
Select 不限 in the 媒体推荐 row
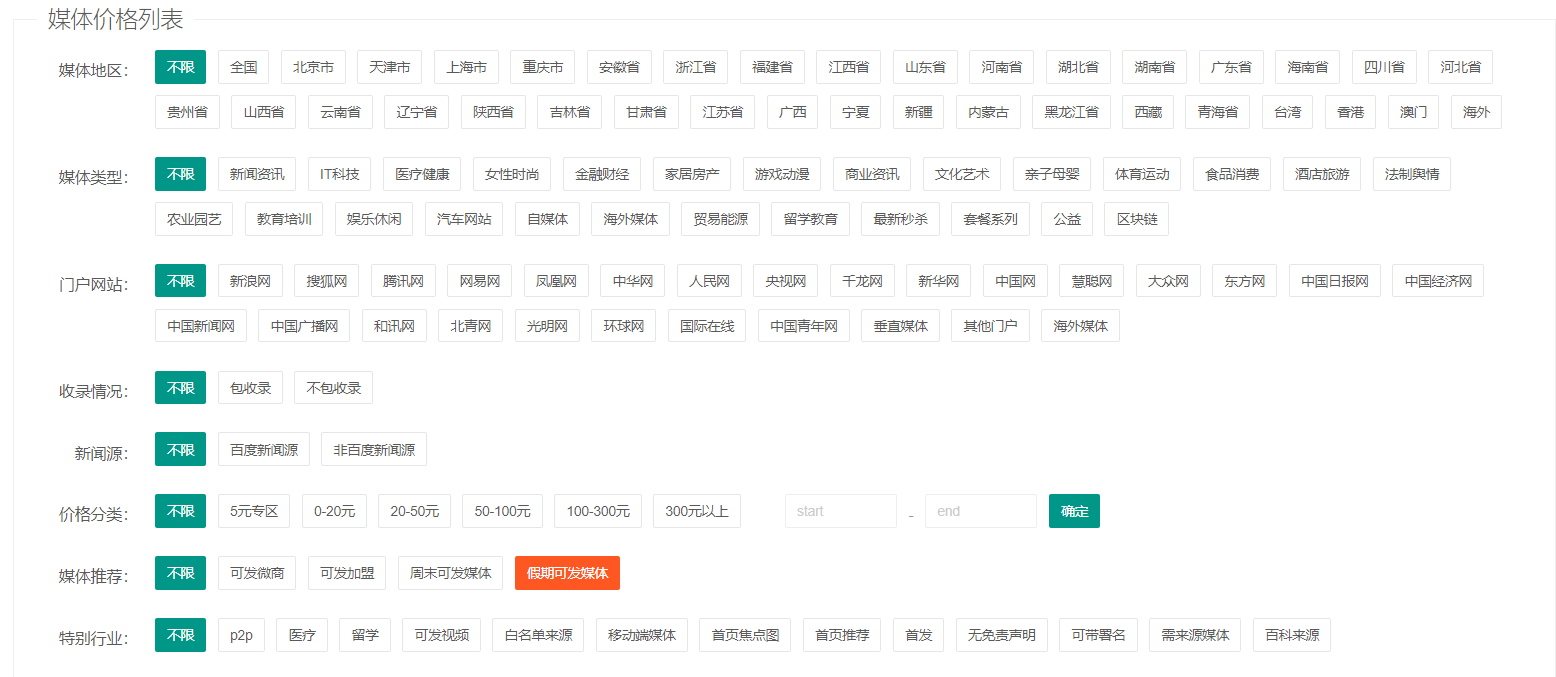point(180,573)
